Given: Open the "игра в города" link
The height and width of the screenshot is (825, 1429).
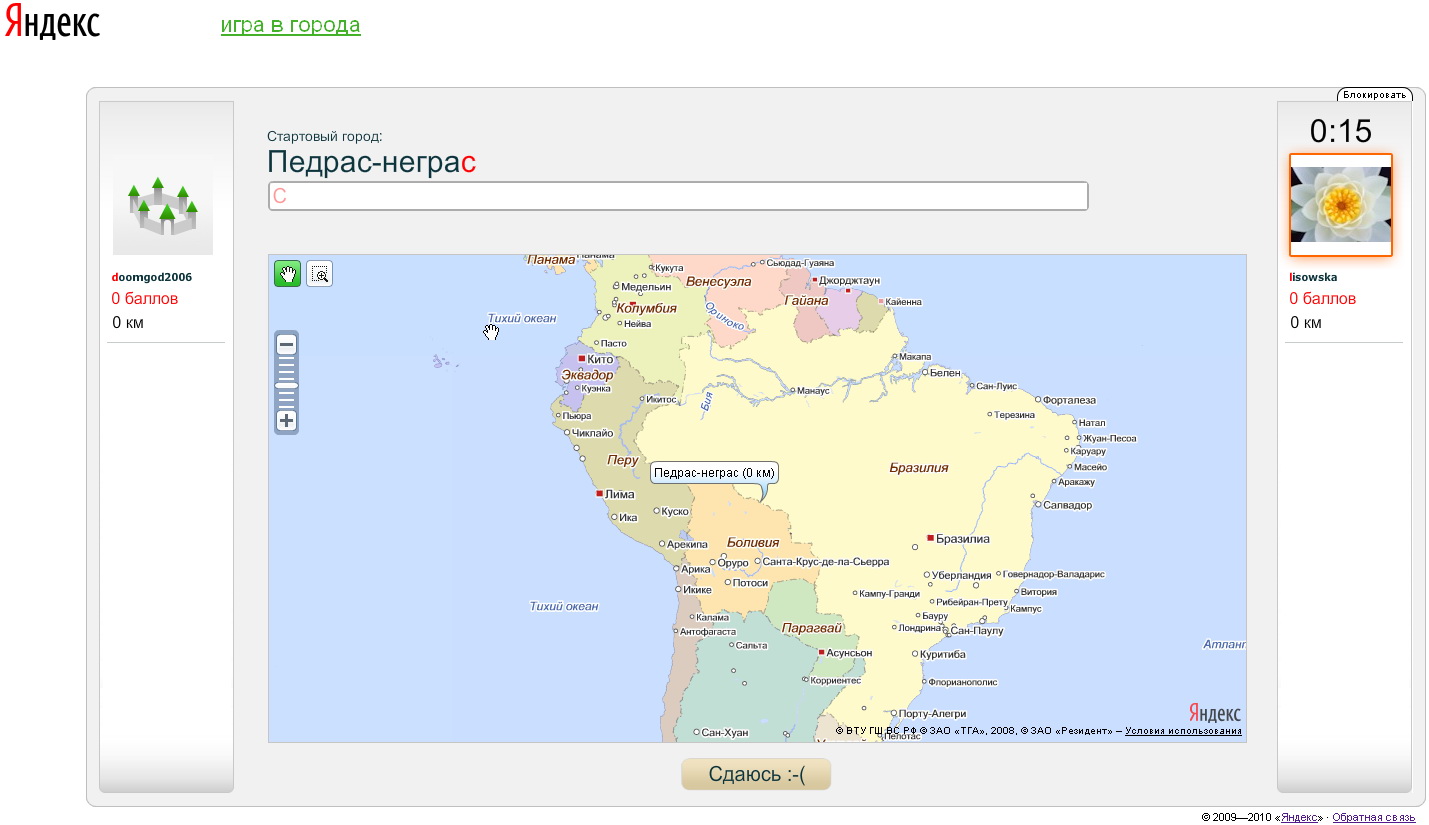Looking at the screenshot, I should (x=290, y=25).
